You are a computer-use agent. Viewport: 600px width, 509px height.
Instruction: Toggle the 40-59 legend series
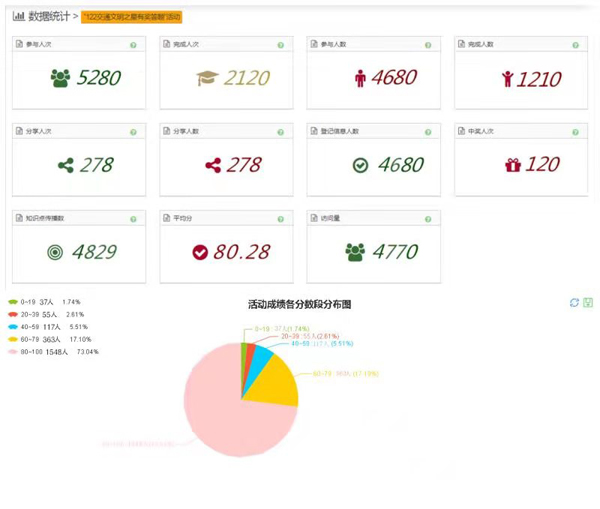pos(14,327)
